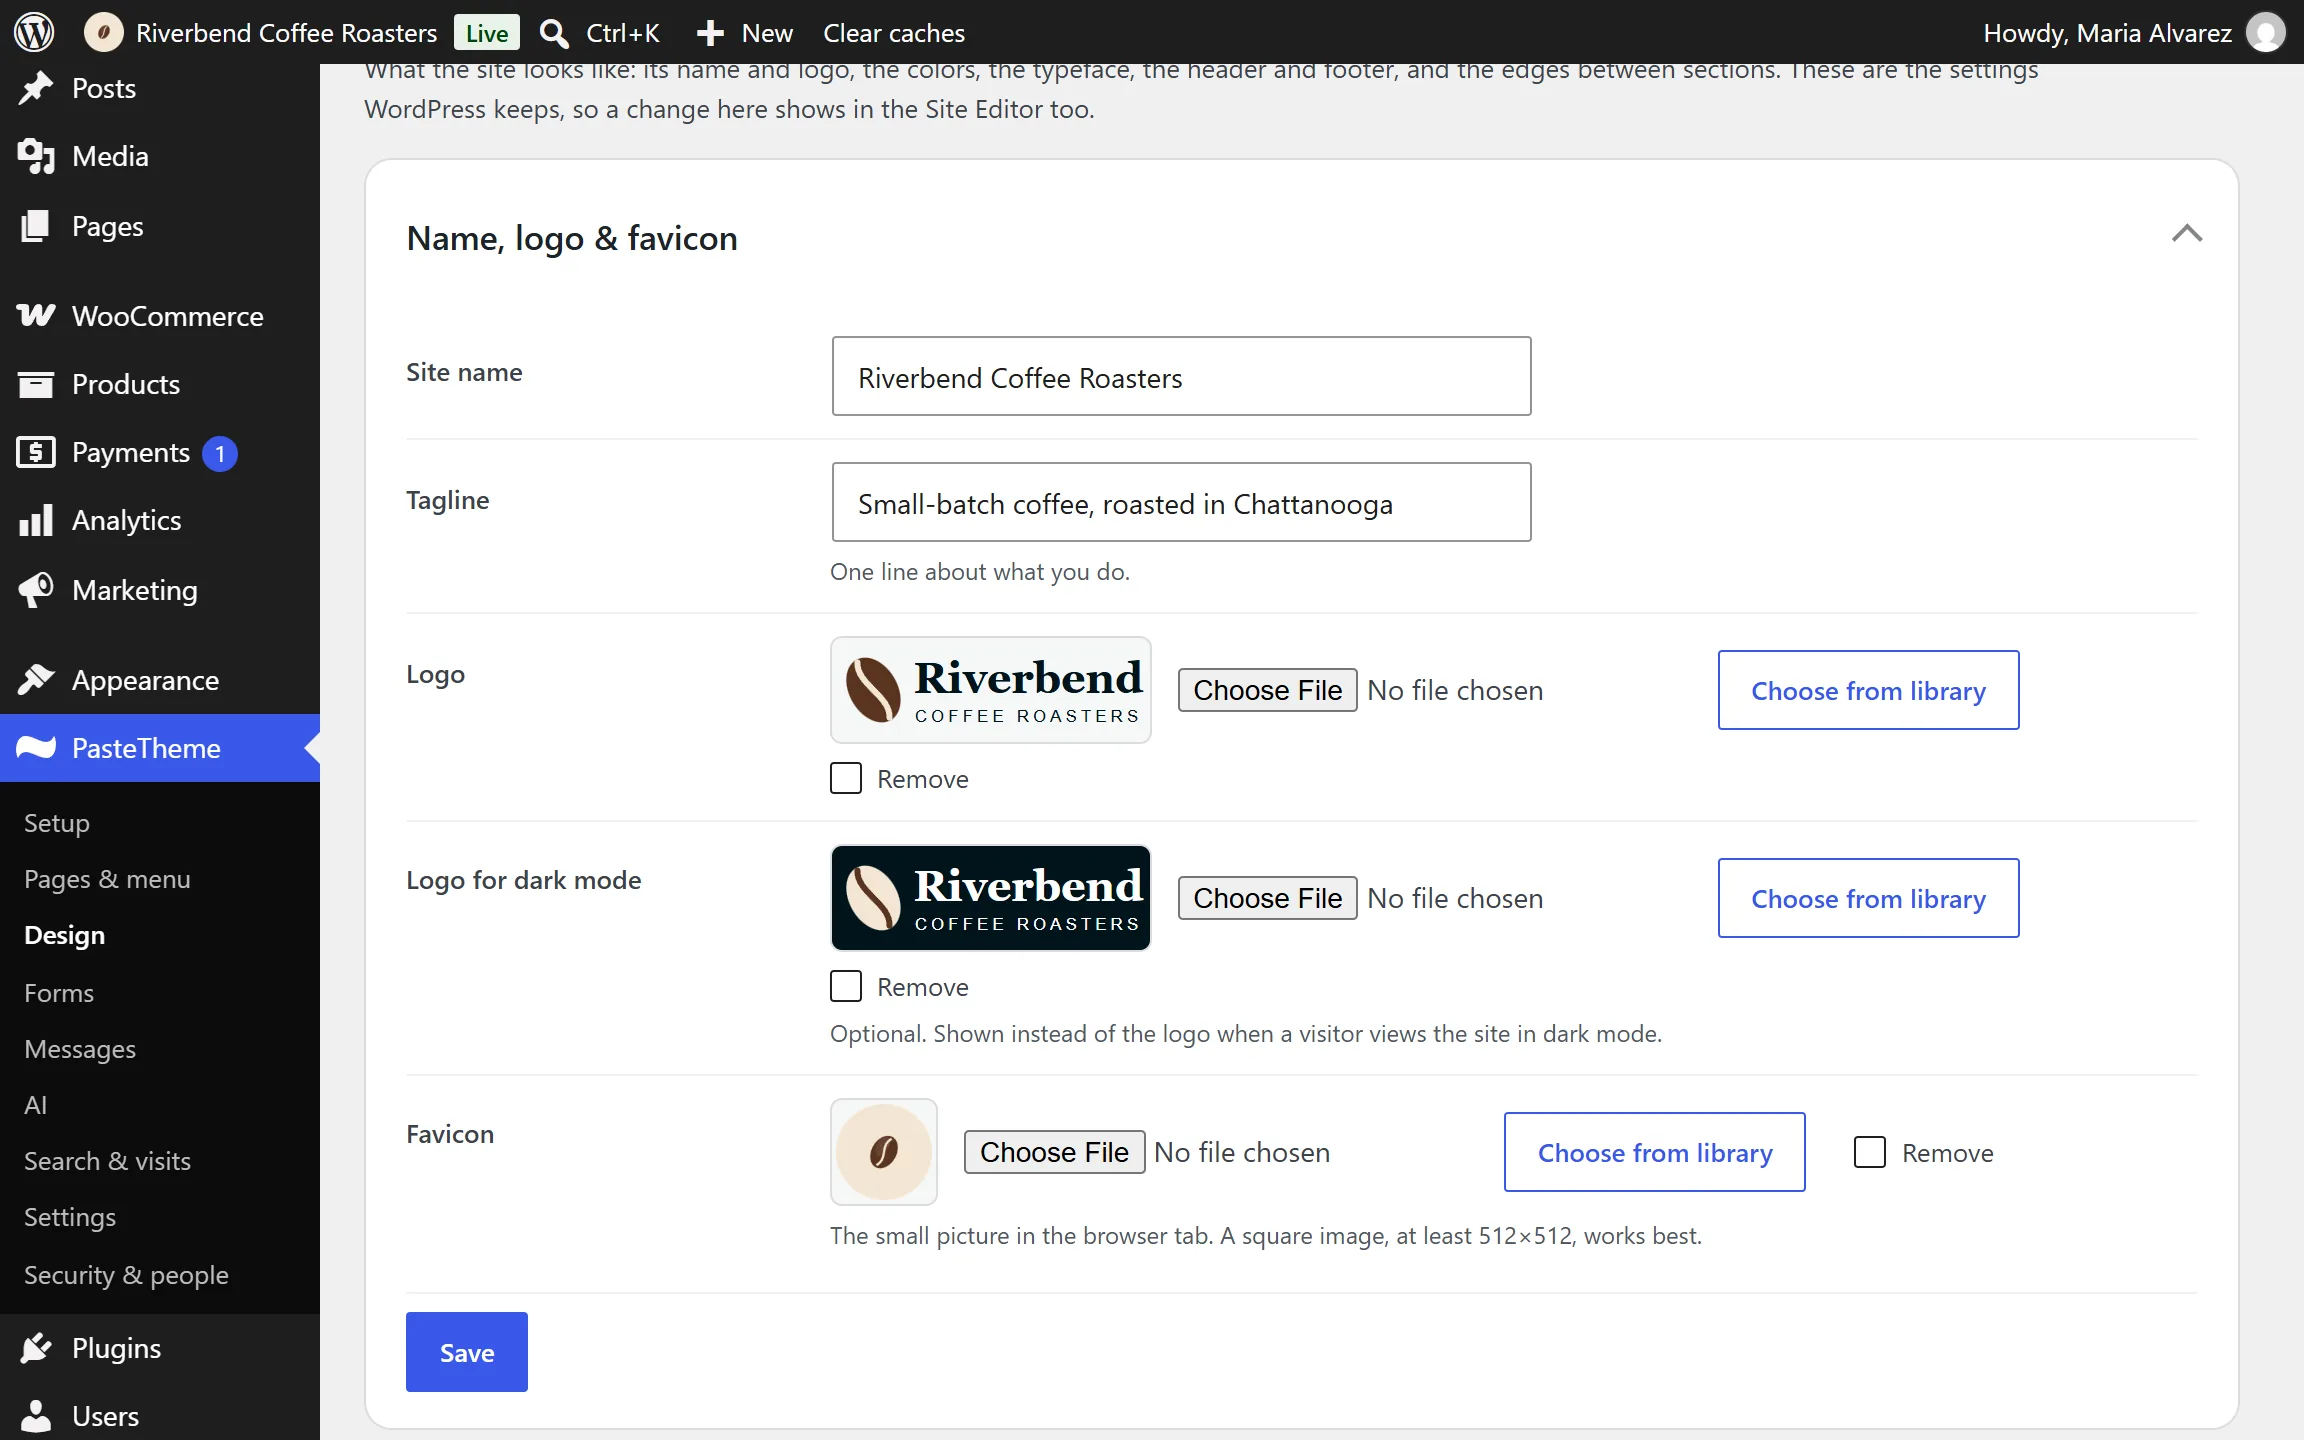The image size is (2304, 1440).
Task: Click the Payments notification badge
Action: (220, 453)
